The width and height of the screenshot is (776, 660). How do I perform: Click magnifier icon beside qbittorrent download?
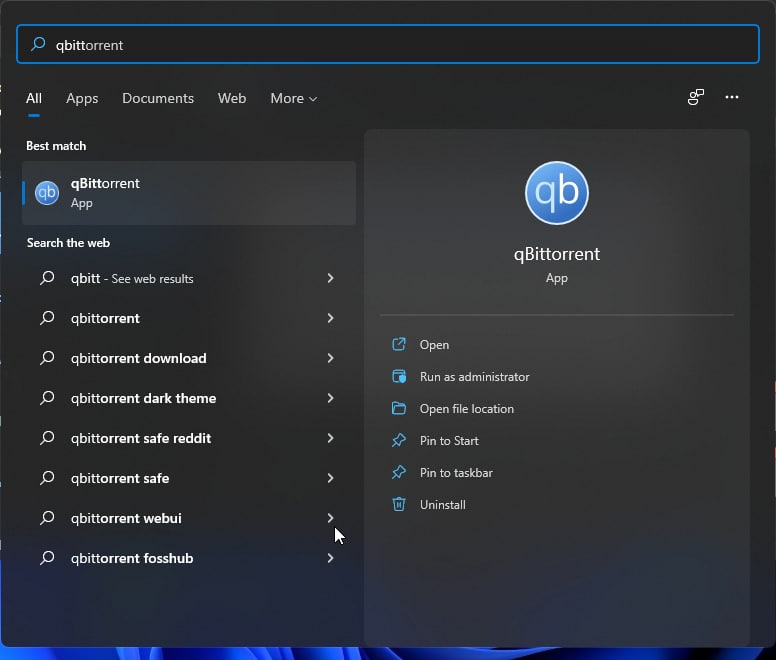click(x=47, y=358)
